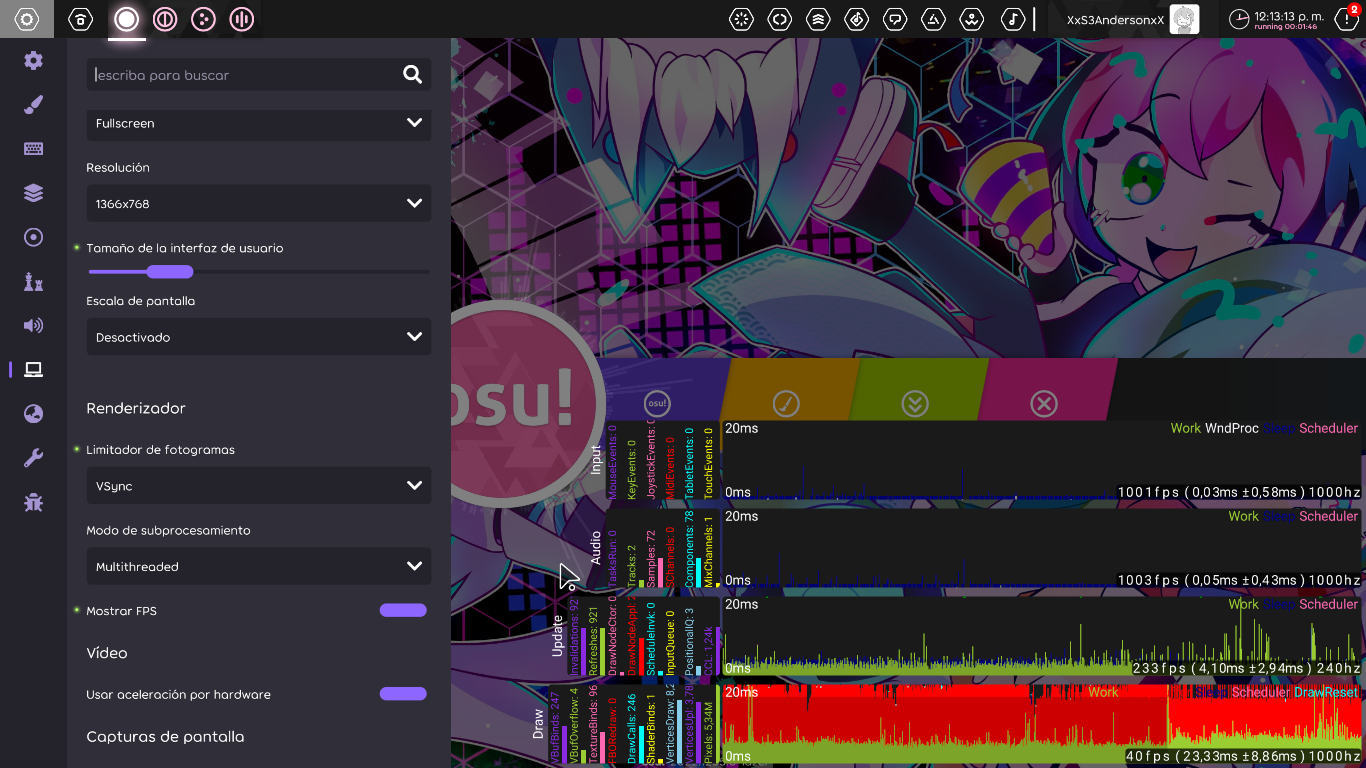Select the Audio settings speaker icon
Image resolution: width=1366 pixels, height=768 pixels.
32,325
